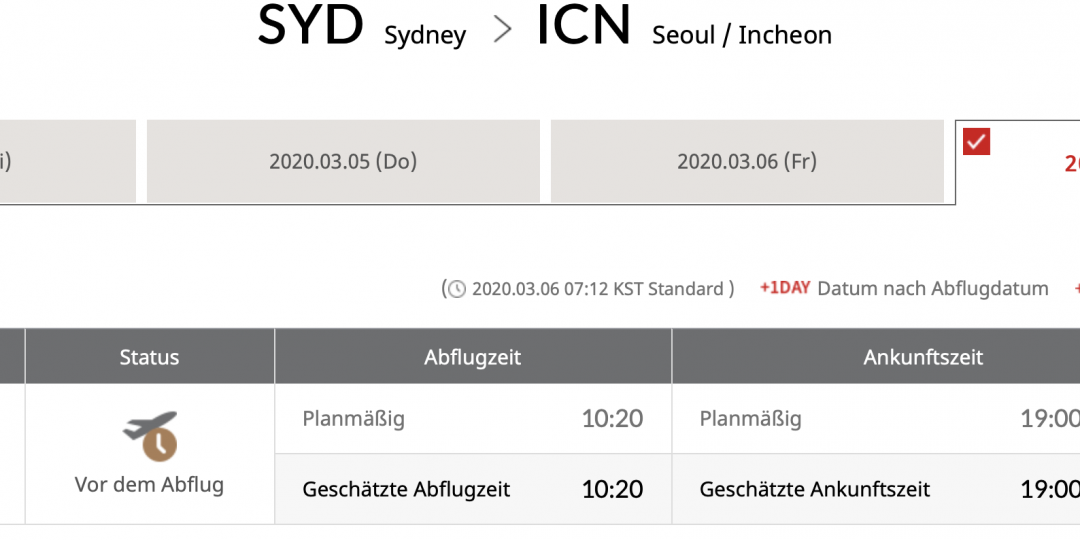Open the partially visible date tab ending in "i)"
The image size is (1080, 540).
tap(68, 161)
